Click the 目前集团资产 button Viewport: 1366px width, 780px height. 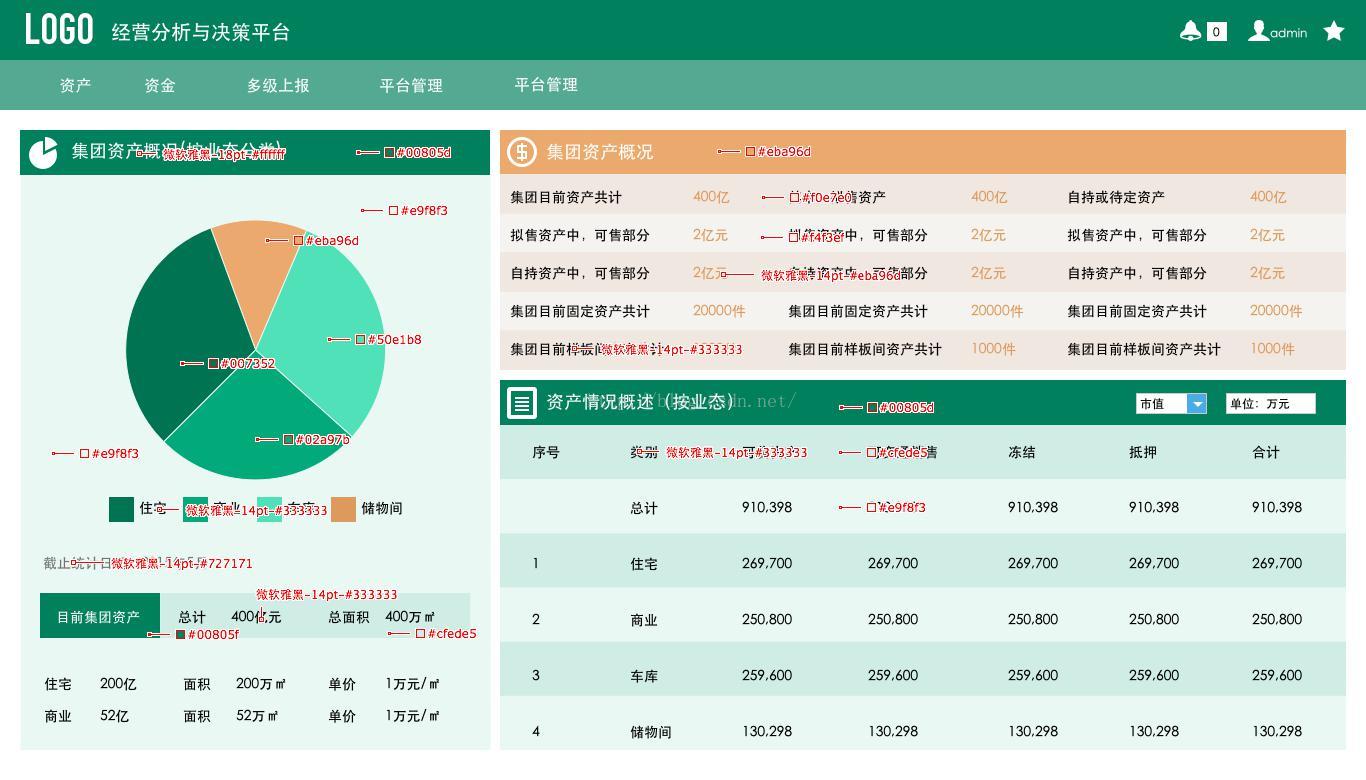pos(99,617)
